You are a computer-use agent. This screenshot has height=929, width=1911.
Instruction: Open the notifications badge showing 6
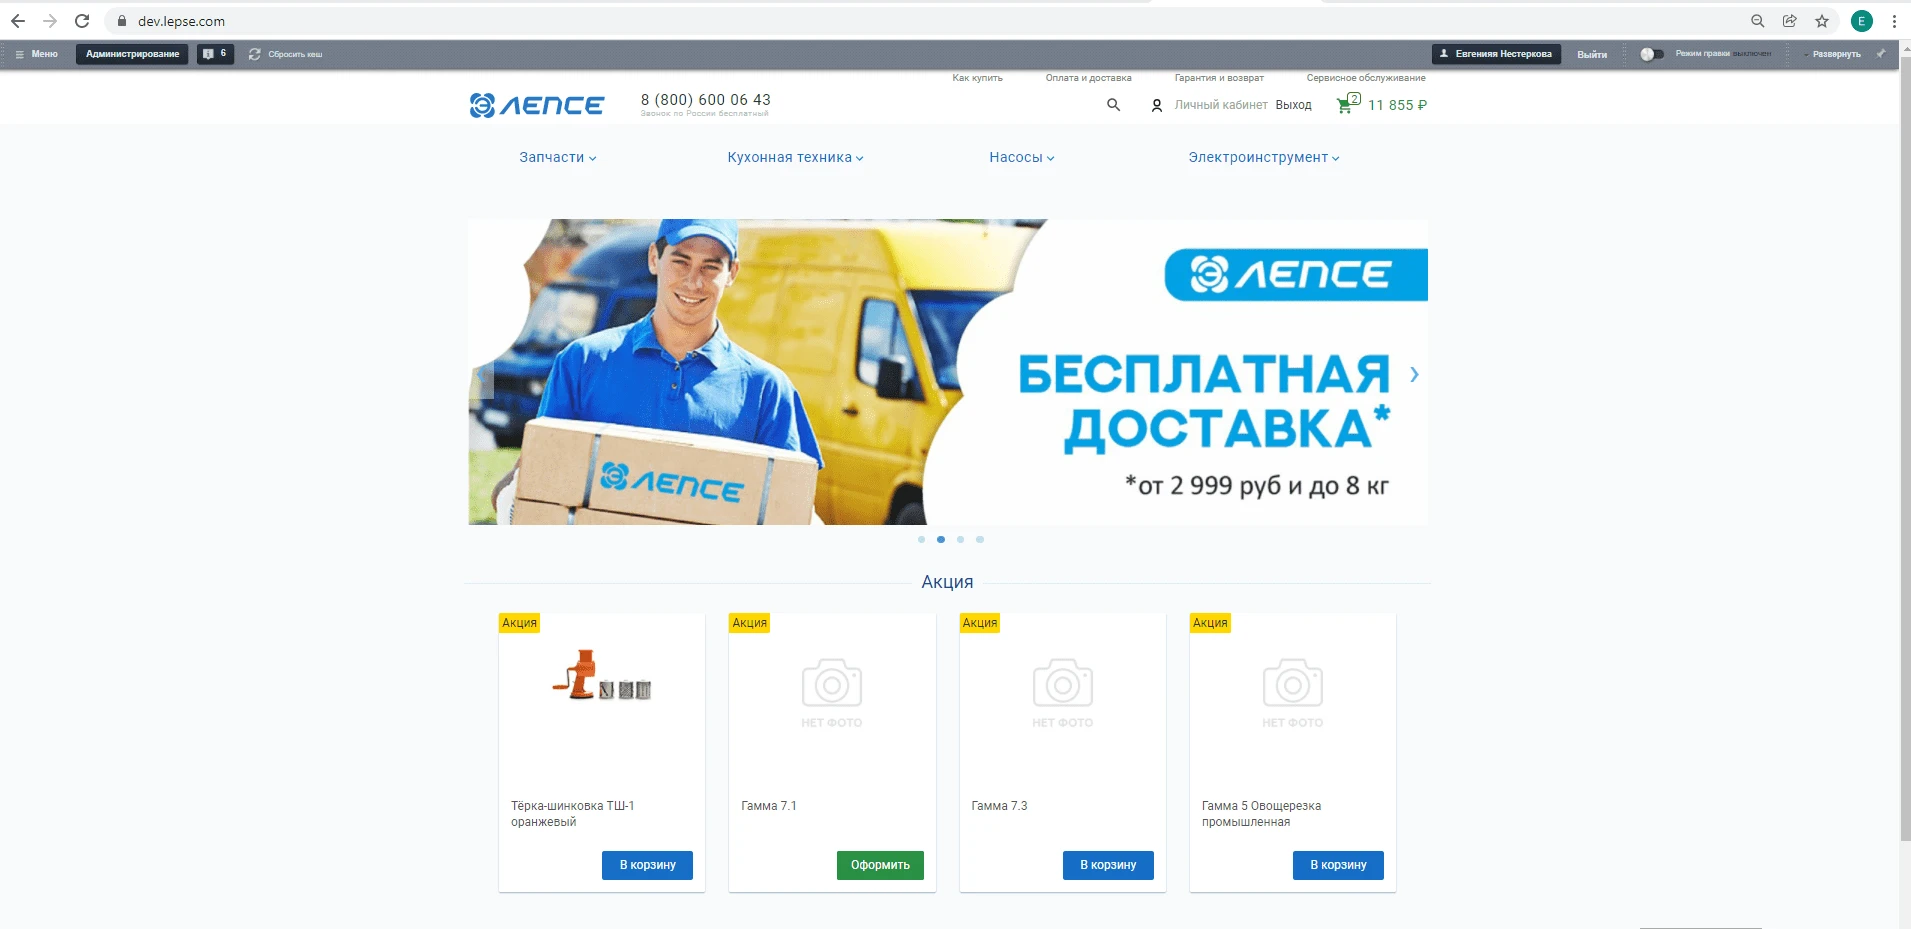(x=215, y=54)
